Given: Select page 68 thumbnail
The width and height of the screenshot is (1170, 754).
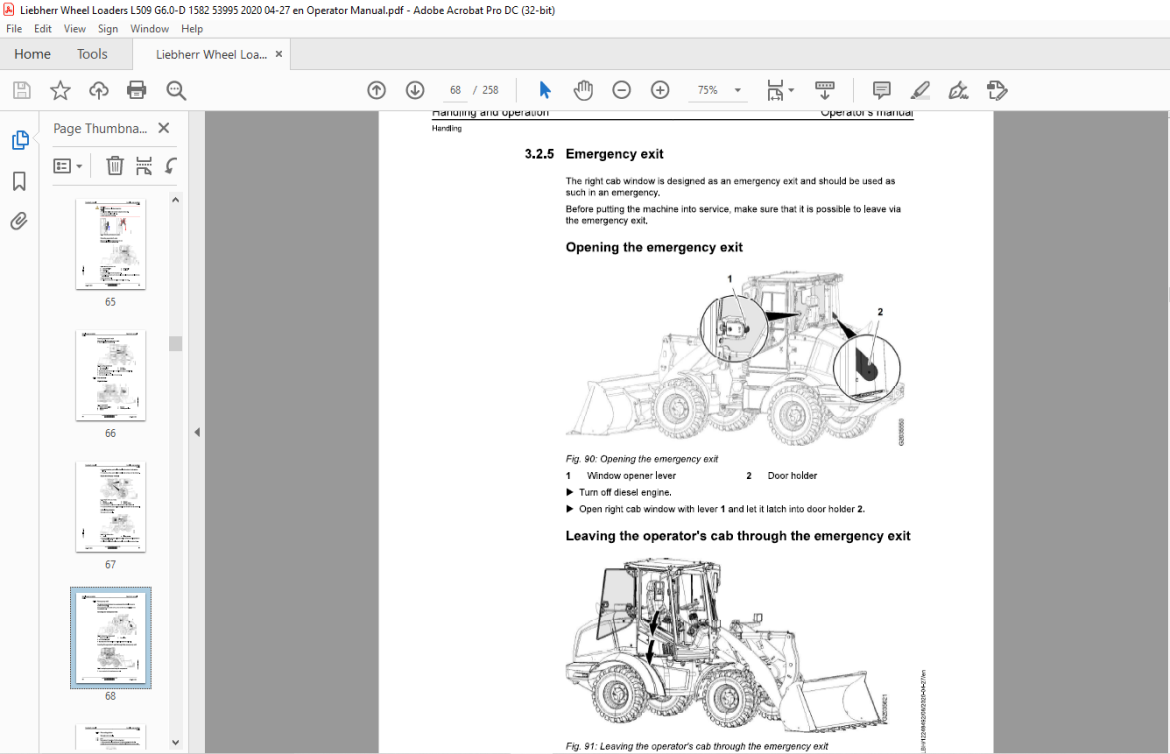Looking at the screenshot, I should point(110,638).
